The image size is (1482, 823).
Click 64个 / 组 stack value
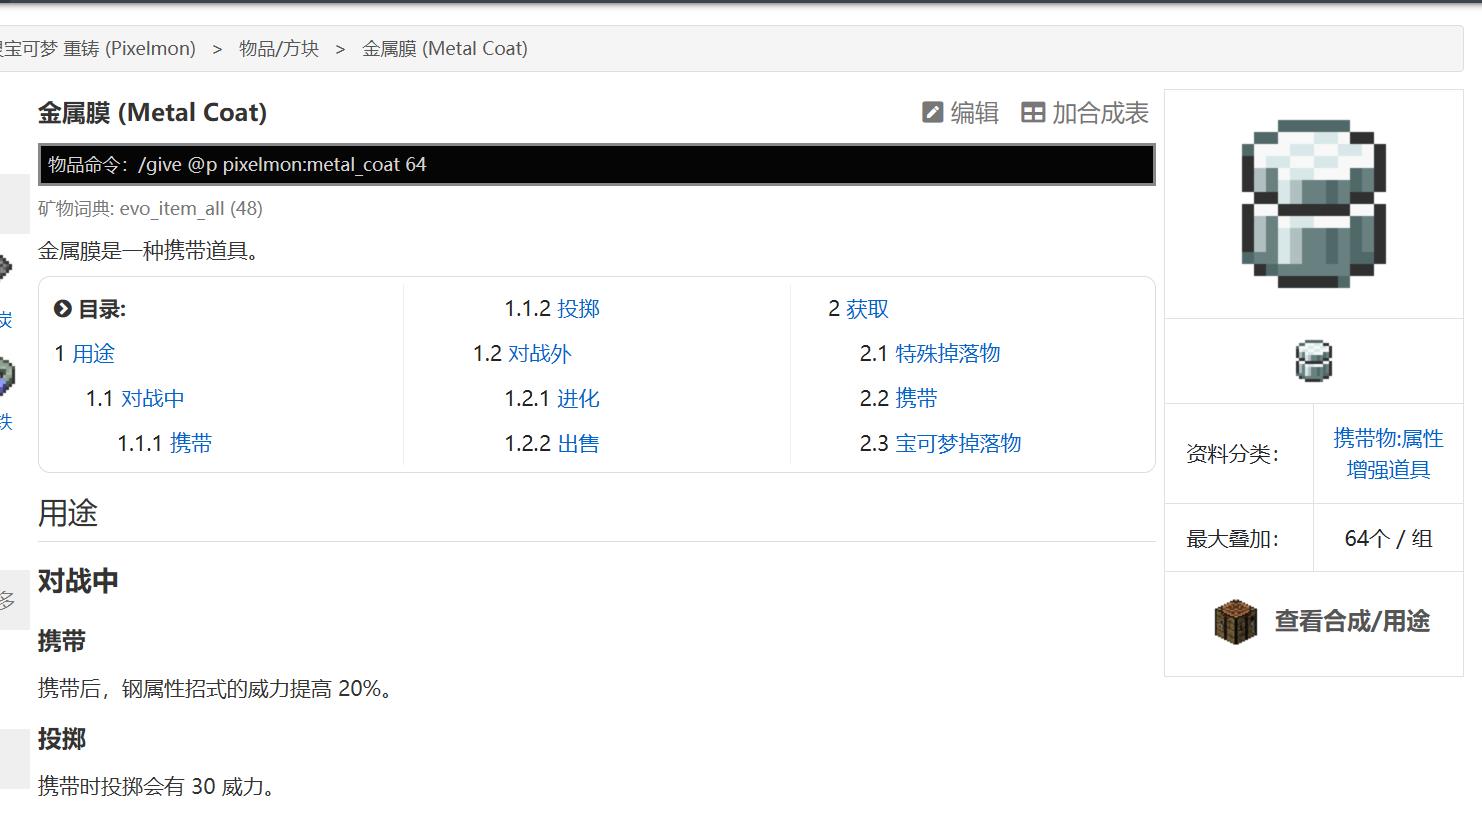(x=1388, y=539)
